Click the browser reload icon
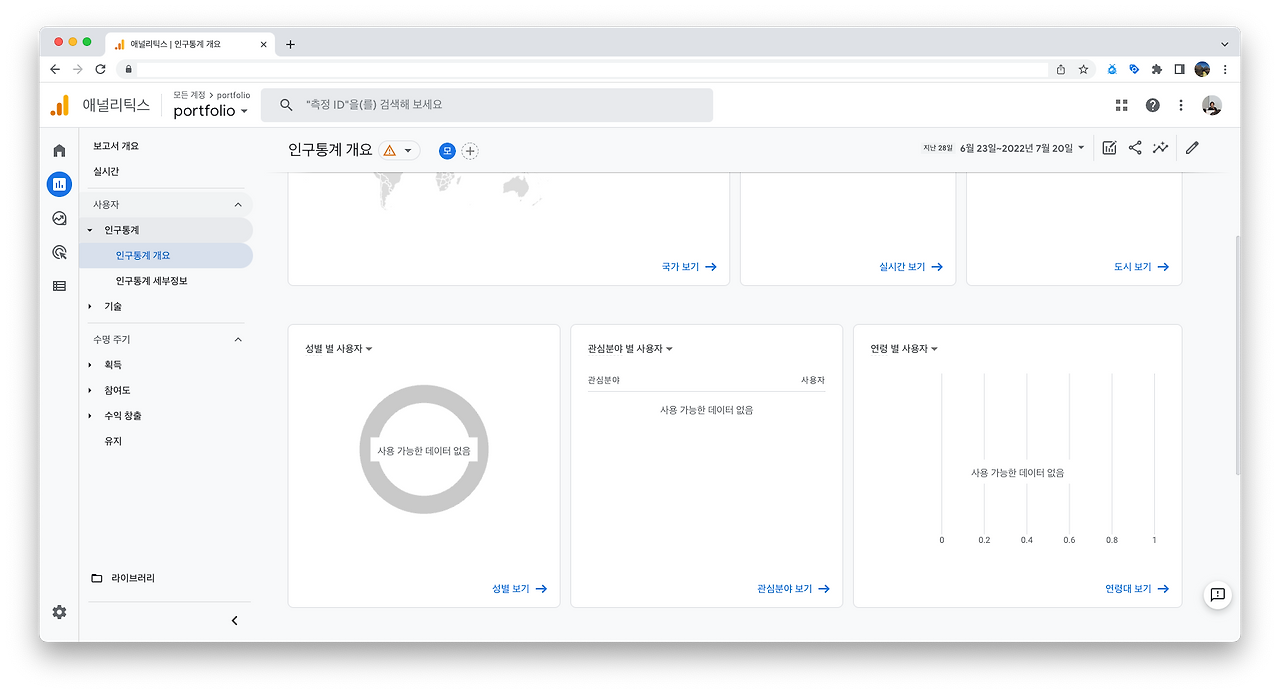Image resolution: width=1280 pixels, height=694 pixels. pos(100,69)
